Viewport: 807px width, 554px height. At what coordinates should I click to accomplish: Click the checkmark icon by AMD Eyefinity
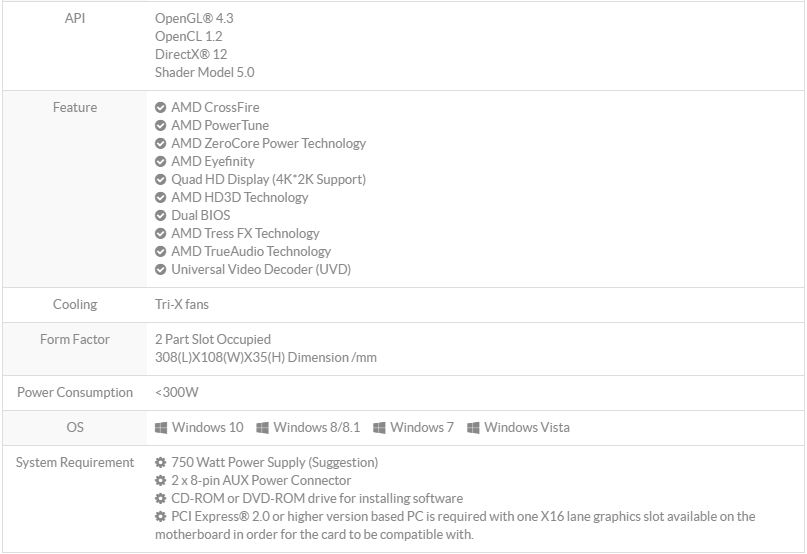pyautogui.click(x=161, y=162)
